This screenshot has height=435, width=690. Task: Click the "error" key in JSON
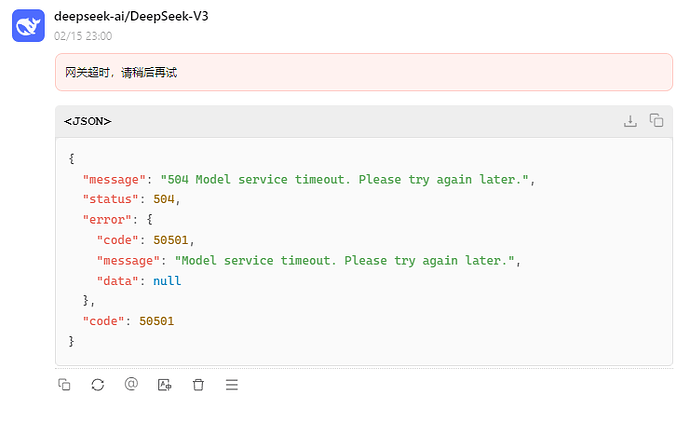[107, 219]
